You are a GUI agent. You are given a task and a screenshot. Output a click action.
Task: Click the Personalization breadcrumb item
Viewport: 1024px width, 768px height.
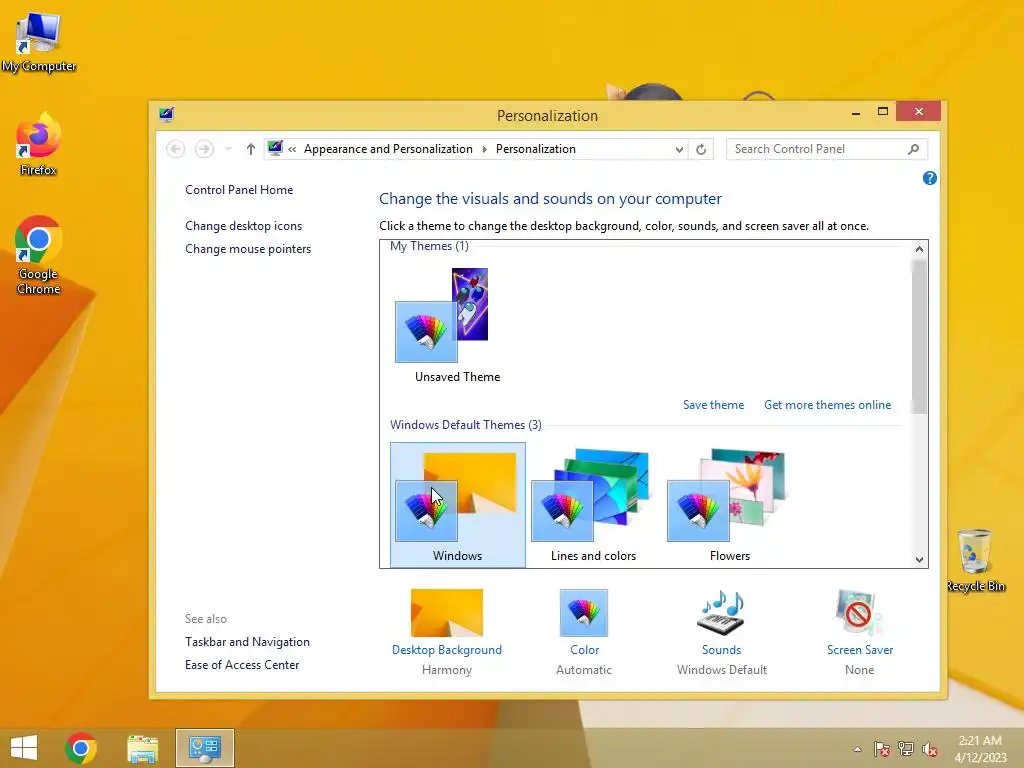click(536, 149)
